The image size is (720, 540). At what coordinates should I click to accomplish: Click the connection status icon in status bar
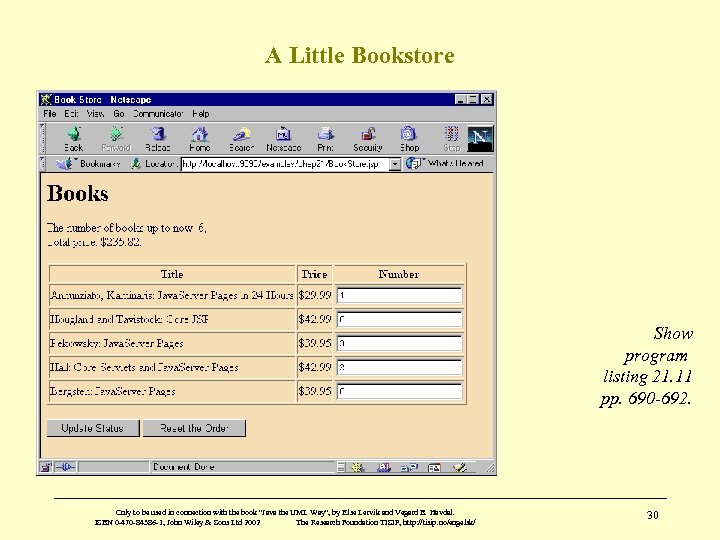tap(65, 467)
